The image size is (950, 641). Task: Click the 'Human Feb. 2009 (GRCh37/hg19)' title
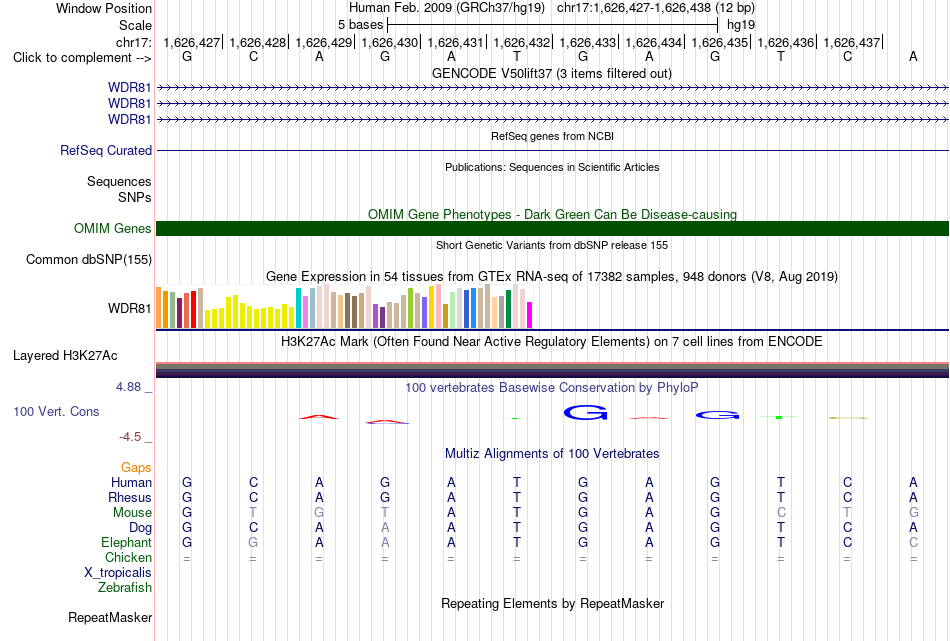point(447,8)
